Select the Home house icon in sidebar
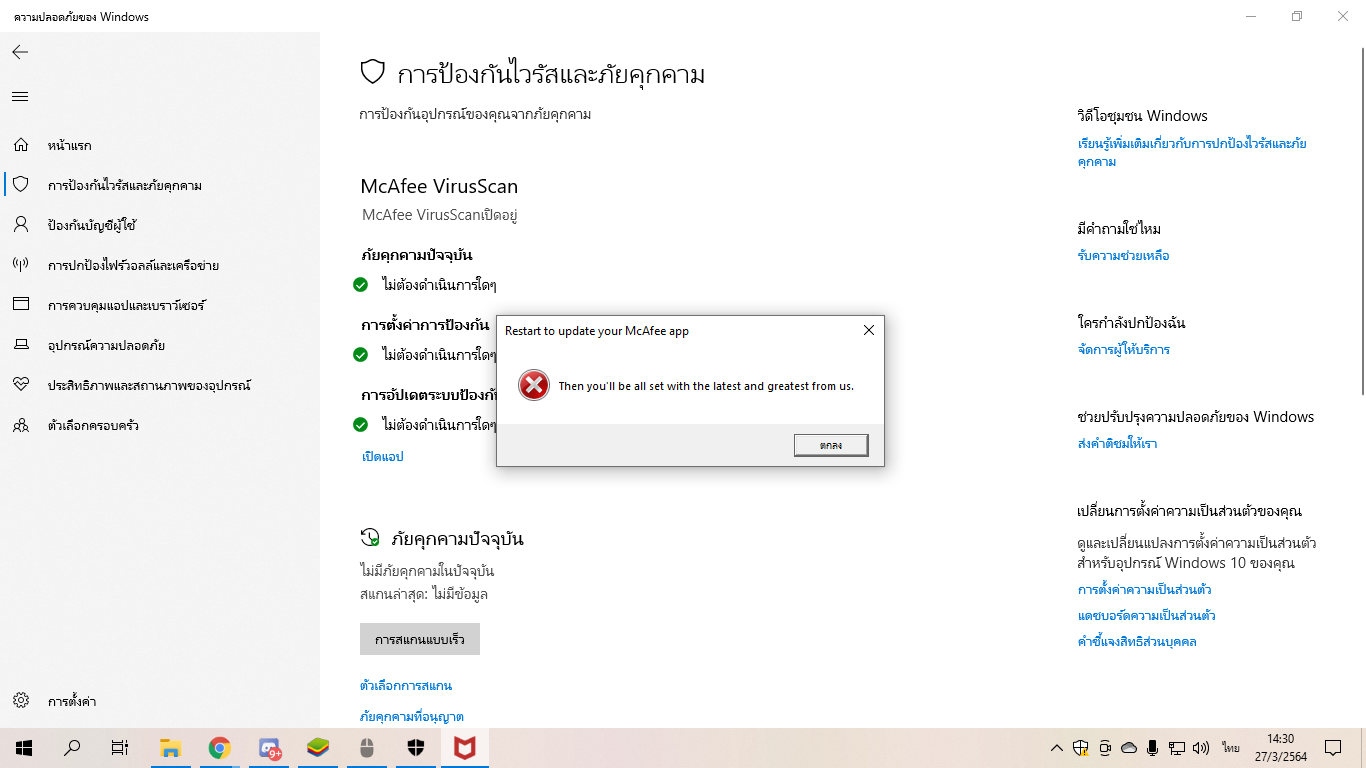 point(21,145)
